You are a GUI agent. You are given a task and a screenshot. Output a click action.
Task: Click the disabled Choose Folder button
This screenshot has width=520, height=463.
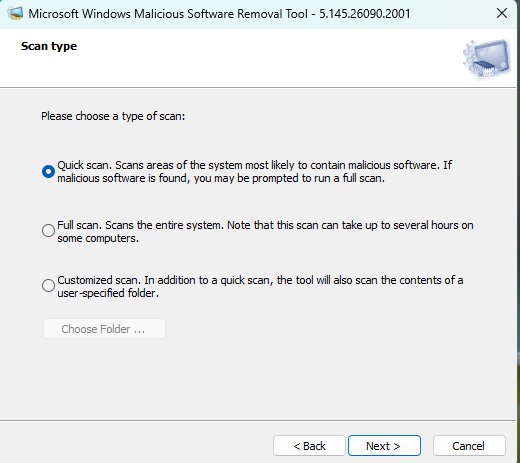click(104, 329)
